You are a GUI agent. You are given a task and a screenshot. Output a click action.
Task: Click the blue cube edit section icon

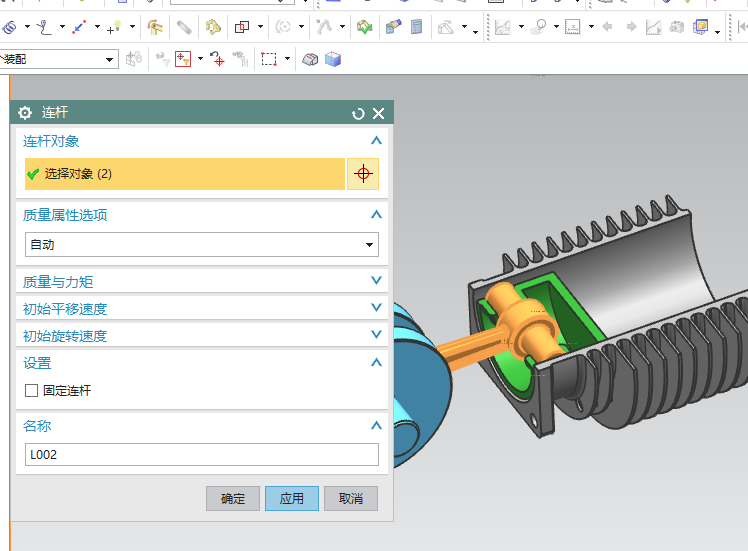pyautogui.click(x=333, y=59)
